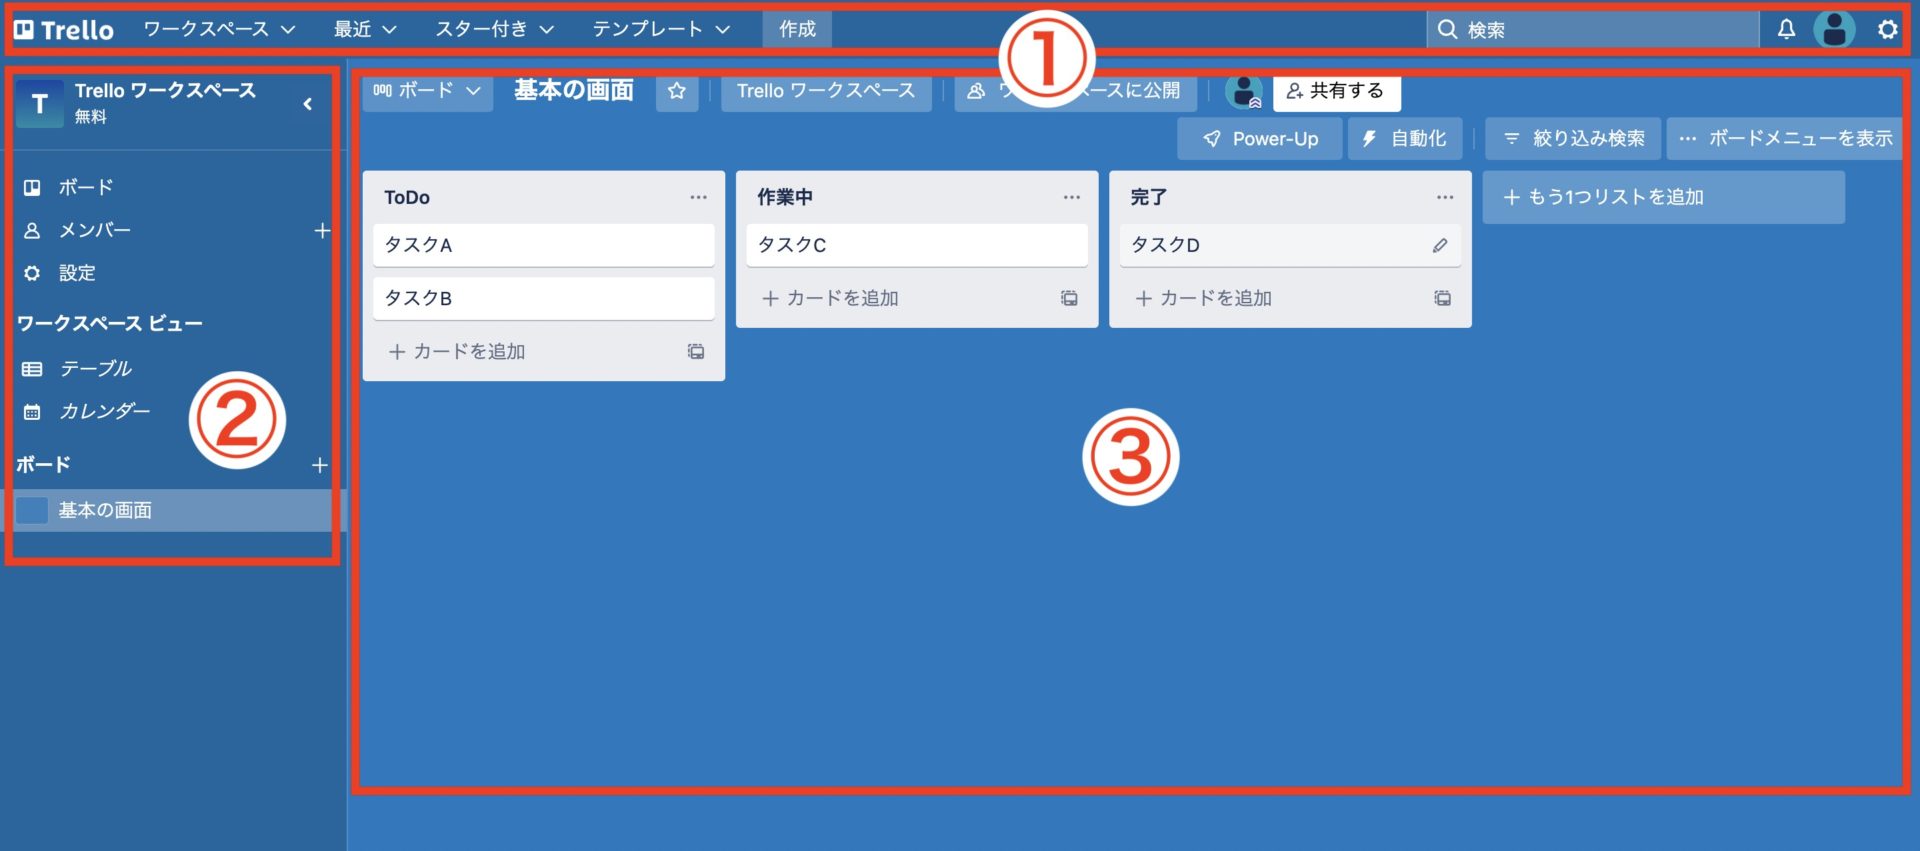Create a new board with sidebar plus icon
This screenshot has height=851, width=1920.
[320, 465]
